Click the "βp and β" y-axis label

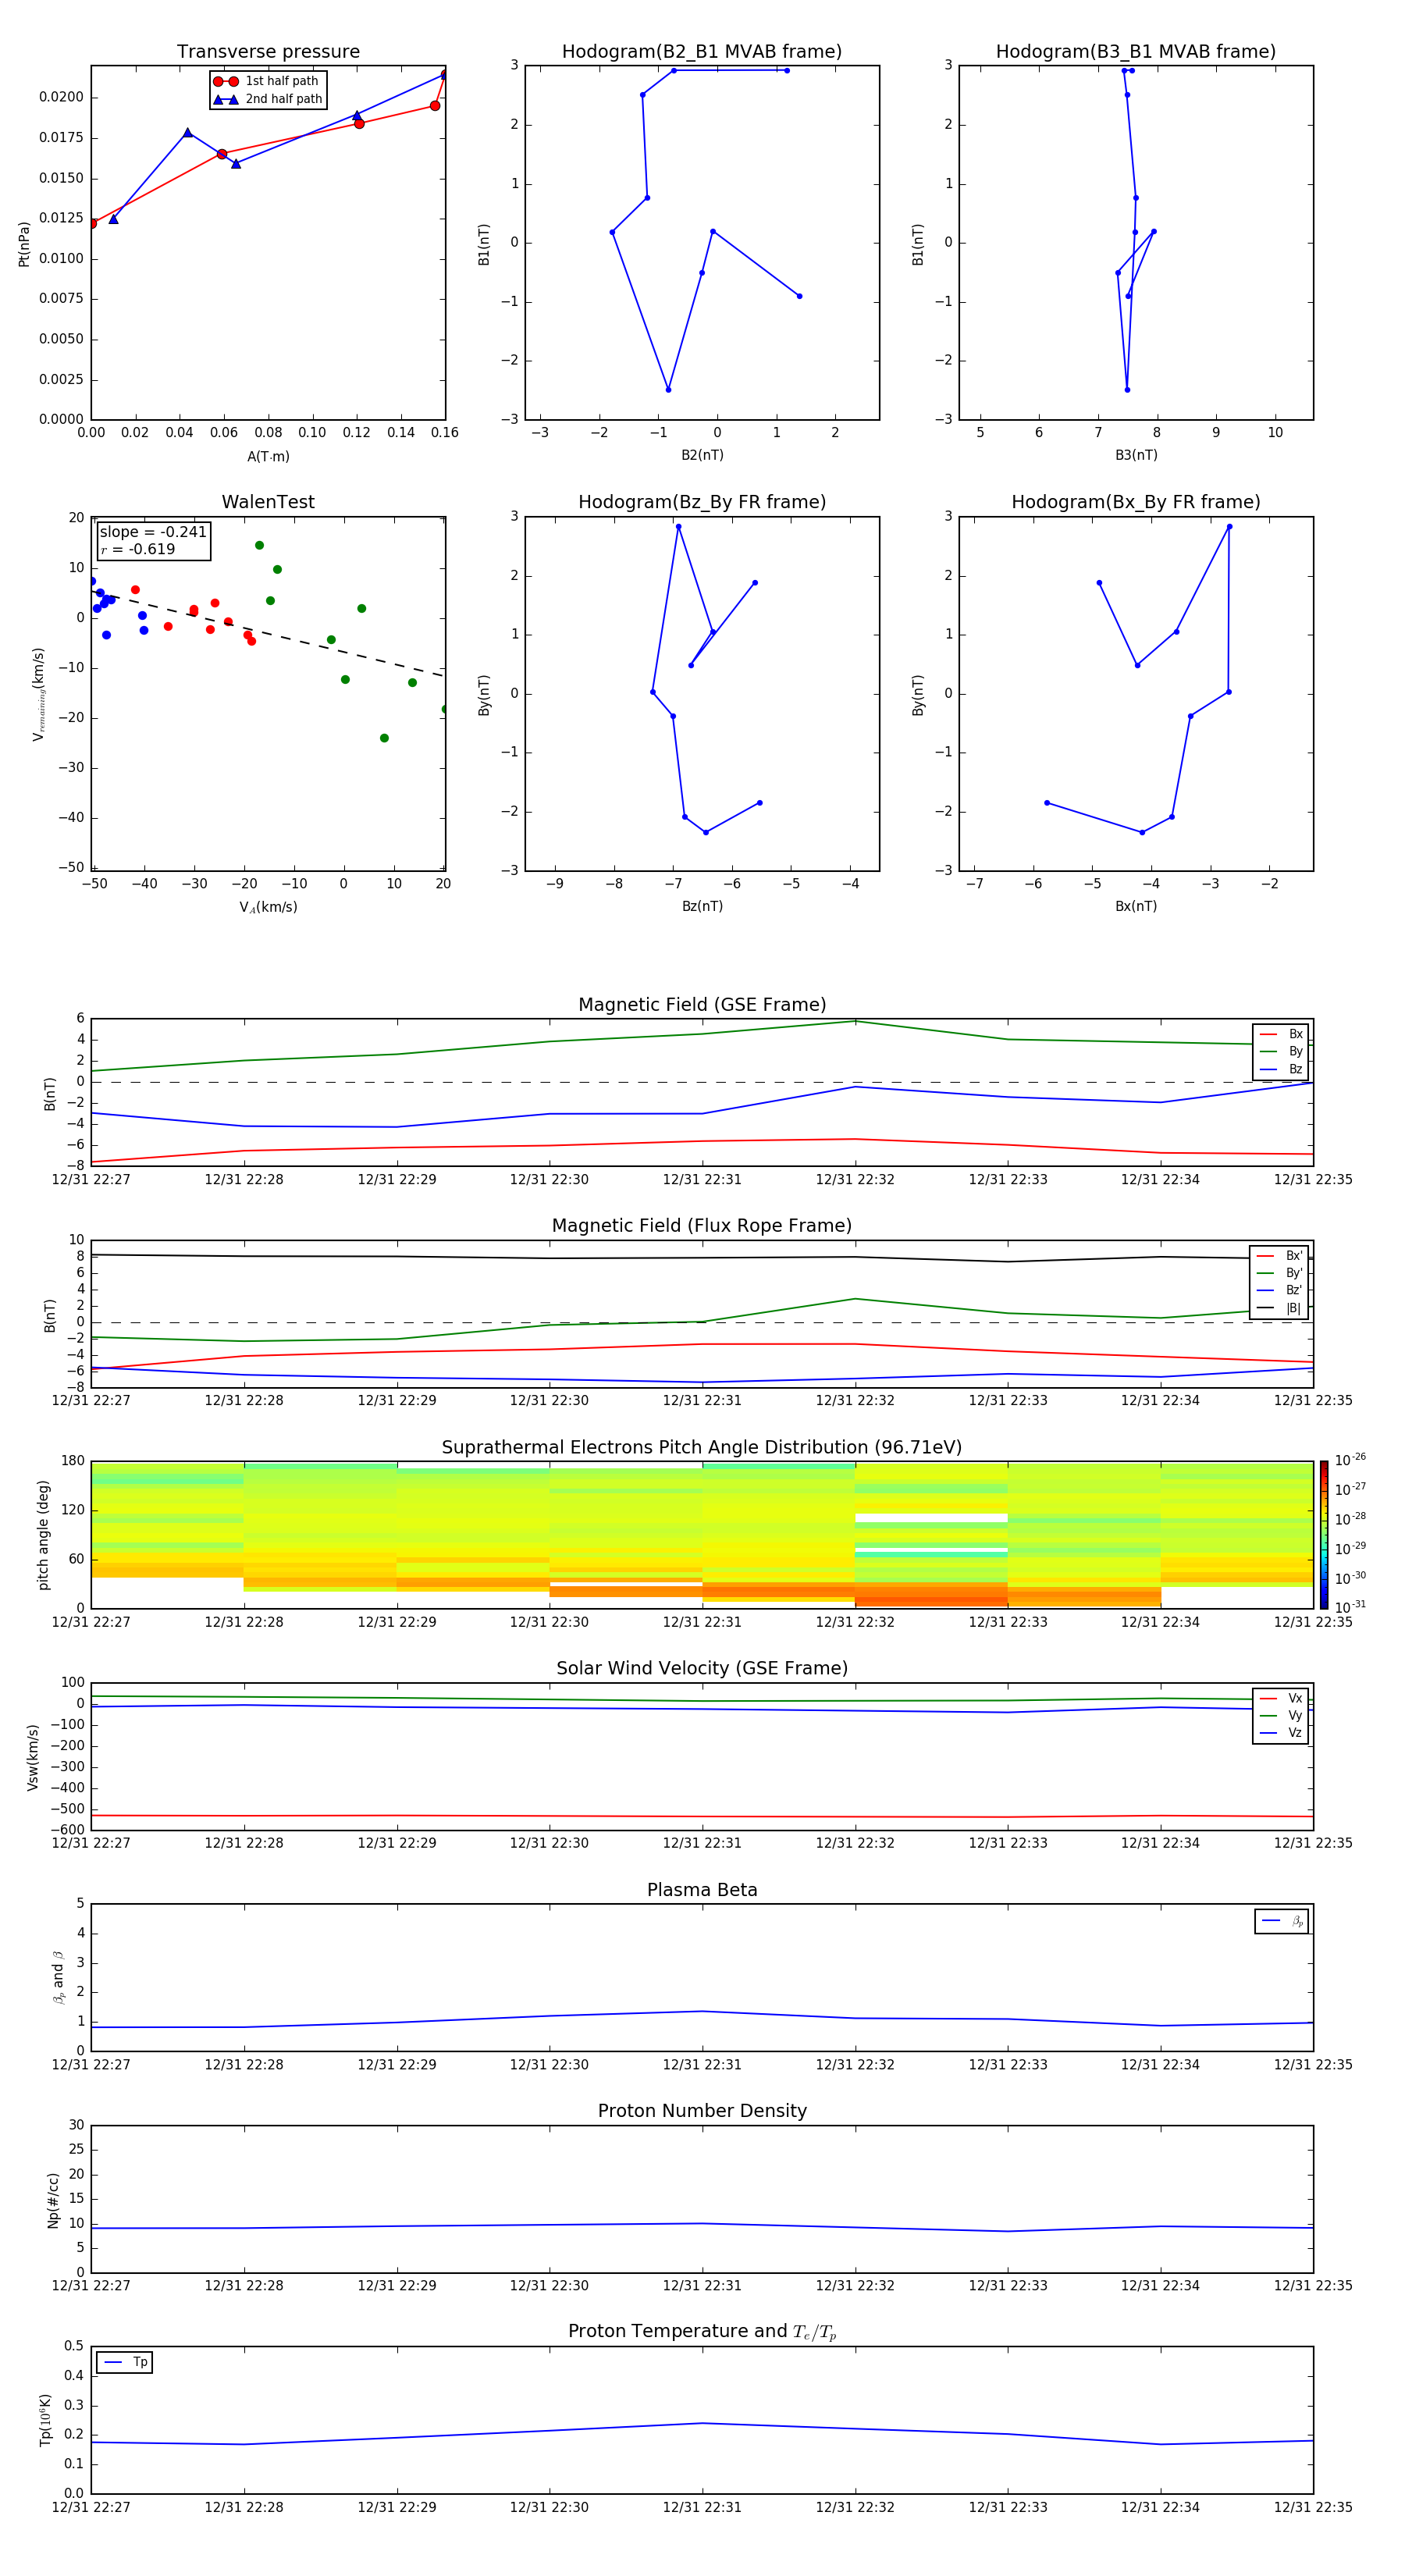tap(58, 1977)
